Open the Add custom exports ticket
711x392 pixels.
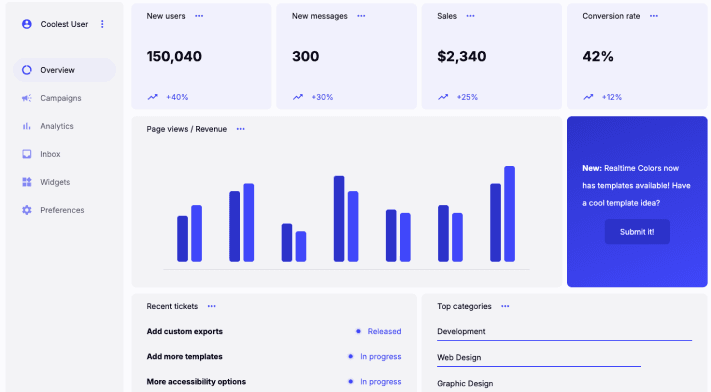click(185, 332)
